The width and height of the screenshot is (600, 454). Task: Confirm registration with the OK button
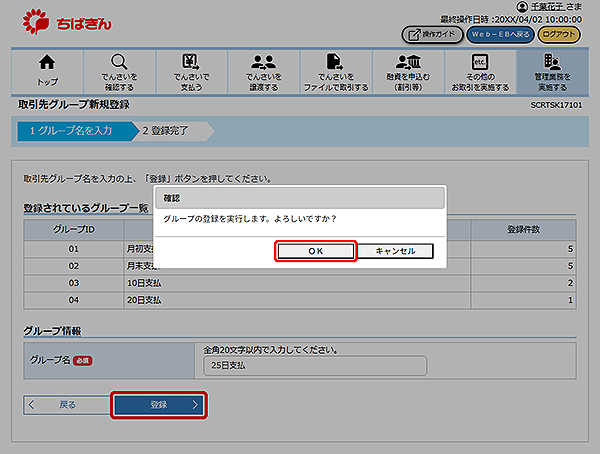[316, 251]
